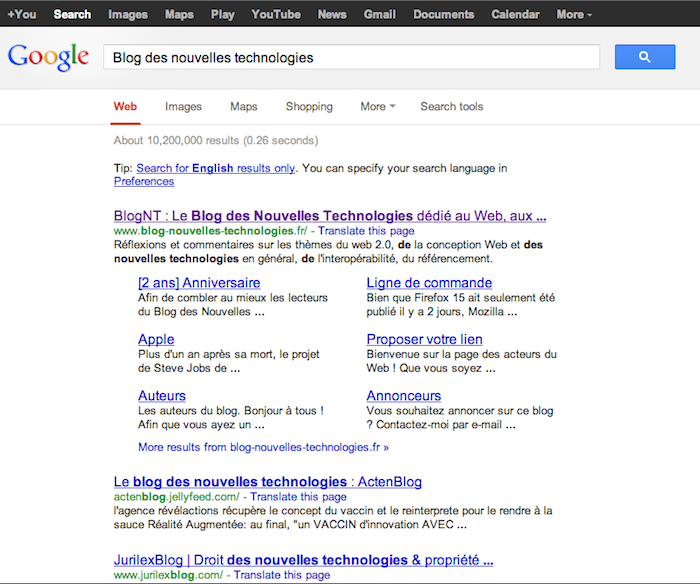Open BlogNT Blog des Nouvelles Technologies result
This screenshot has width=700, height=584.
tap(330, 216)
